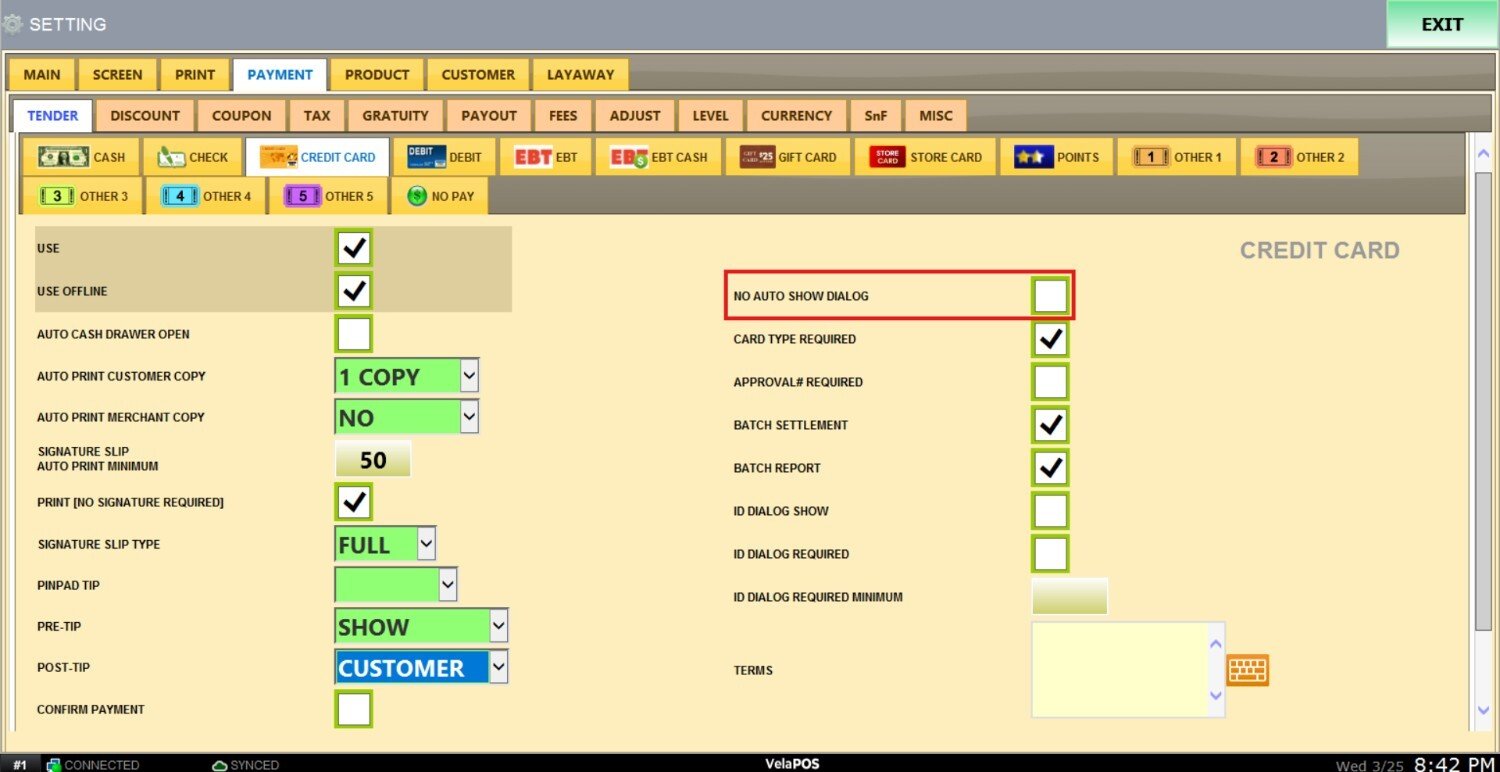
Task: Expand the Post-Tip dropdown
Action: (498, 667)
